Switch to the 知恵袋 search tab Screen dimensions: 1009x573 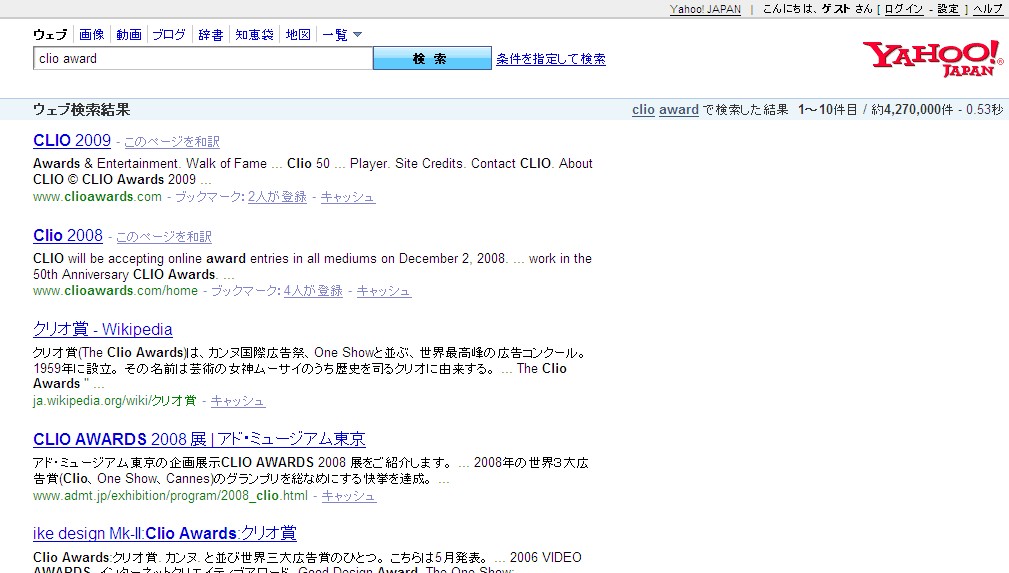click(x=254, y=35)
